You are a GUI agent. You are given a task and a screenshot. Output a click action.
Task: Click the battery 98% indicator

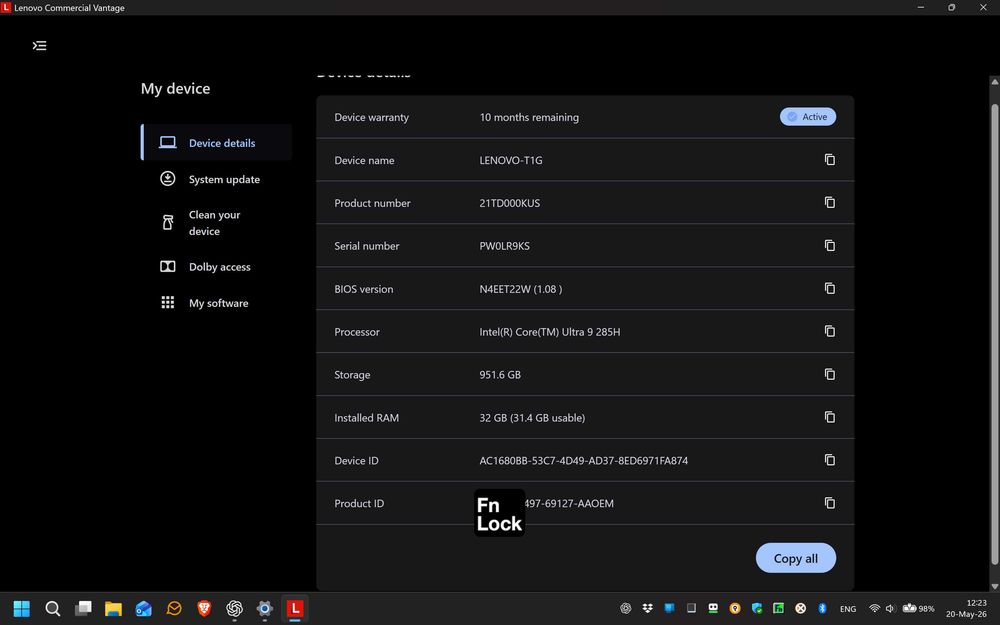click(918, 608)
